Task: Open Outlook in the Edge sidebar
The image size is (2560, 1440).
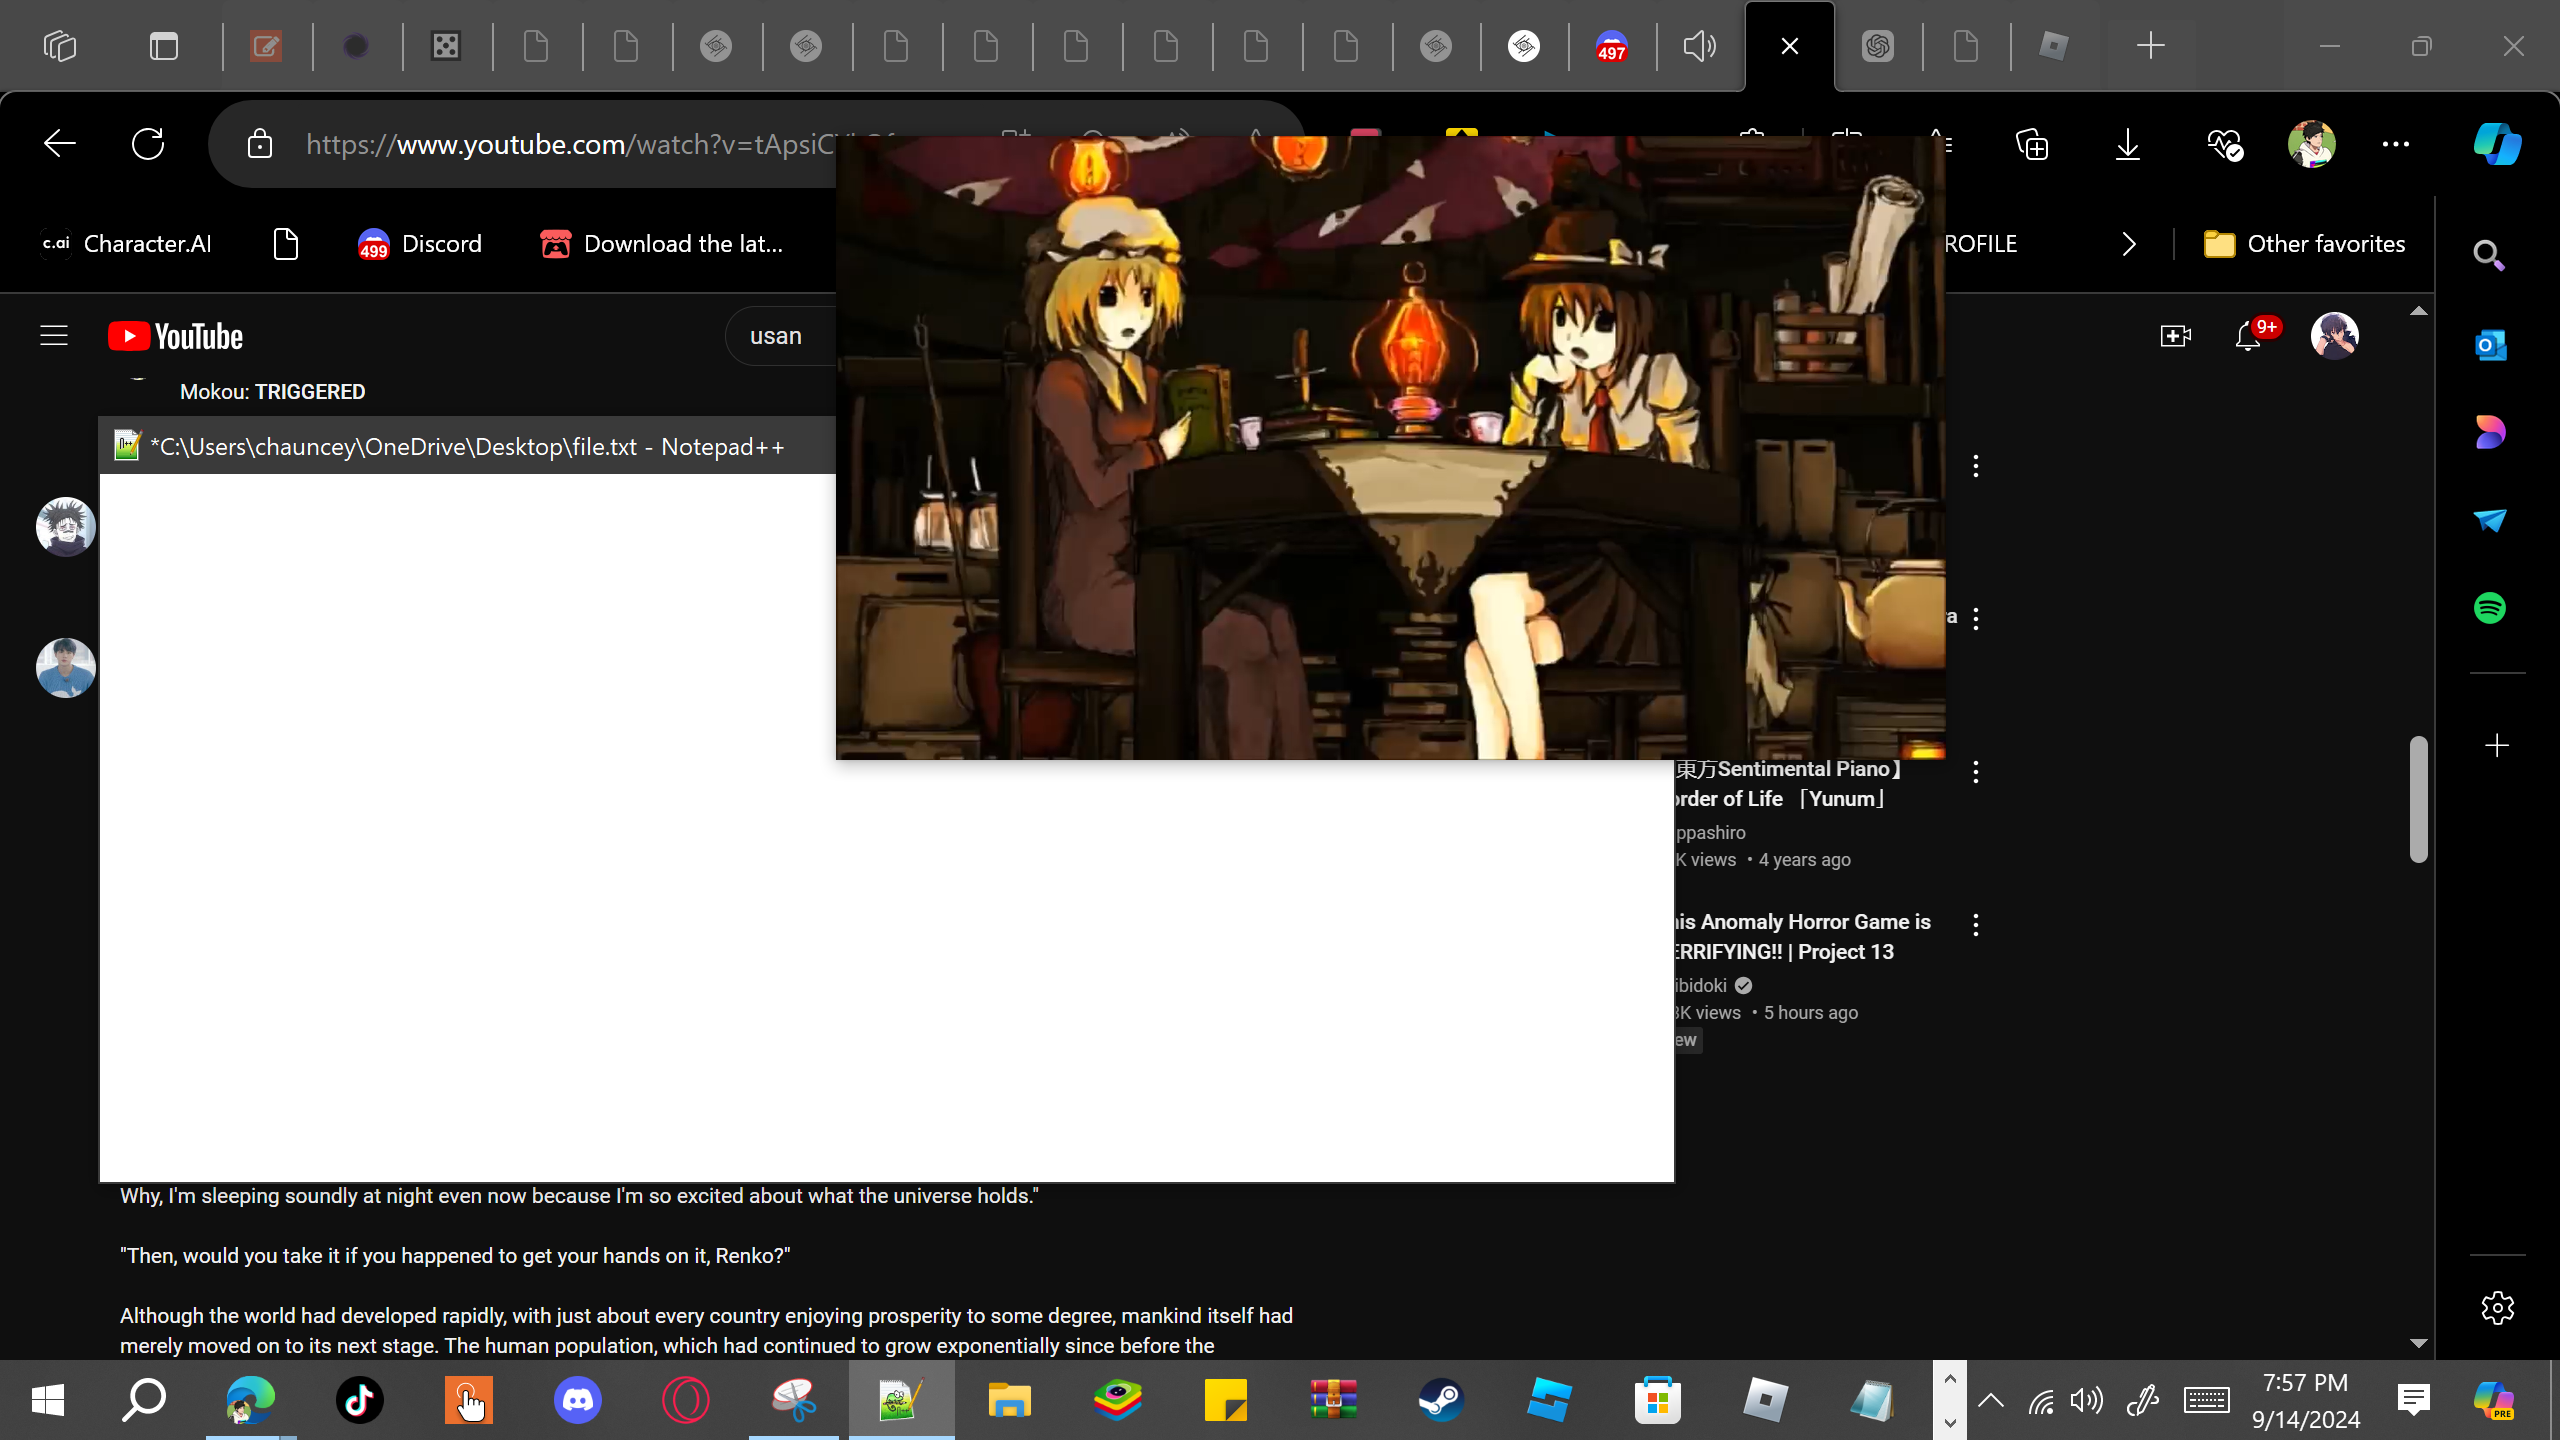Action: coord(2490,345)
